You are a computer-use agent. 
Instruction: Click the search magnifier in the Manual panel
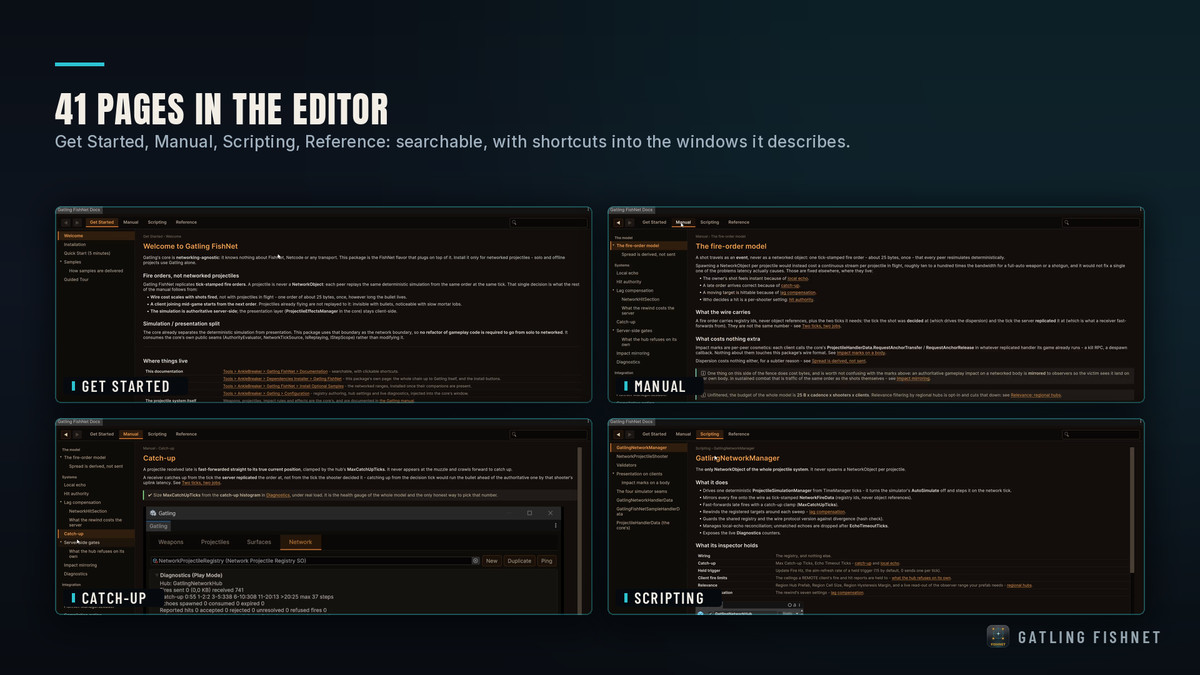pos(1066,223)
